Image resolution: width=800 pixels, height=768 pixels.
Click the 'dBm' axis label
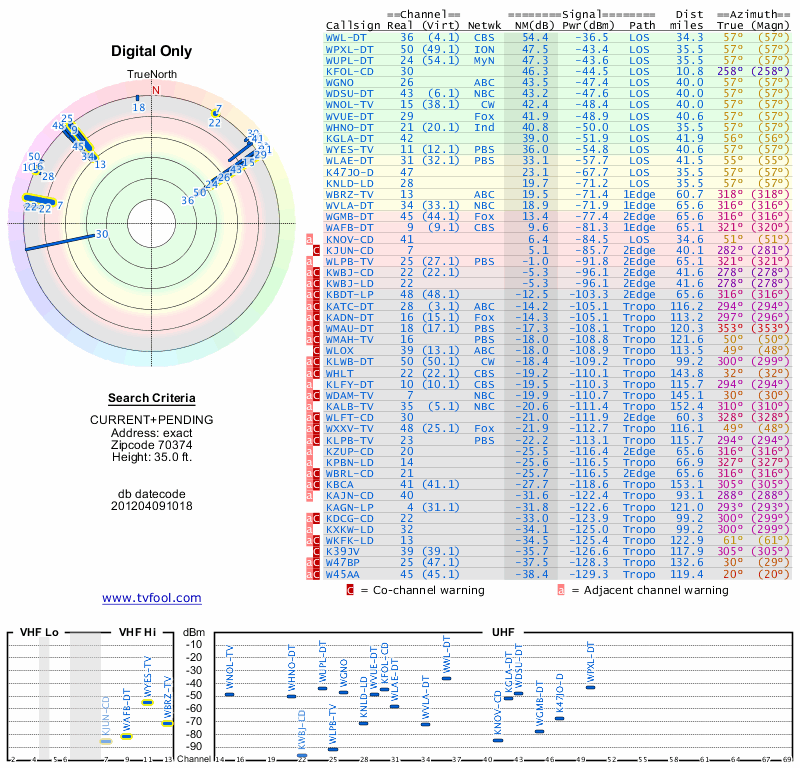tap(194, 632)
